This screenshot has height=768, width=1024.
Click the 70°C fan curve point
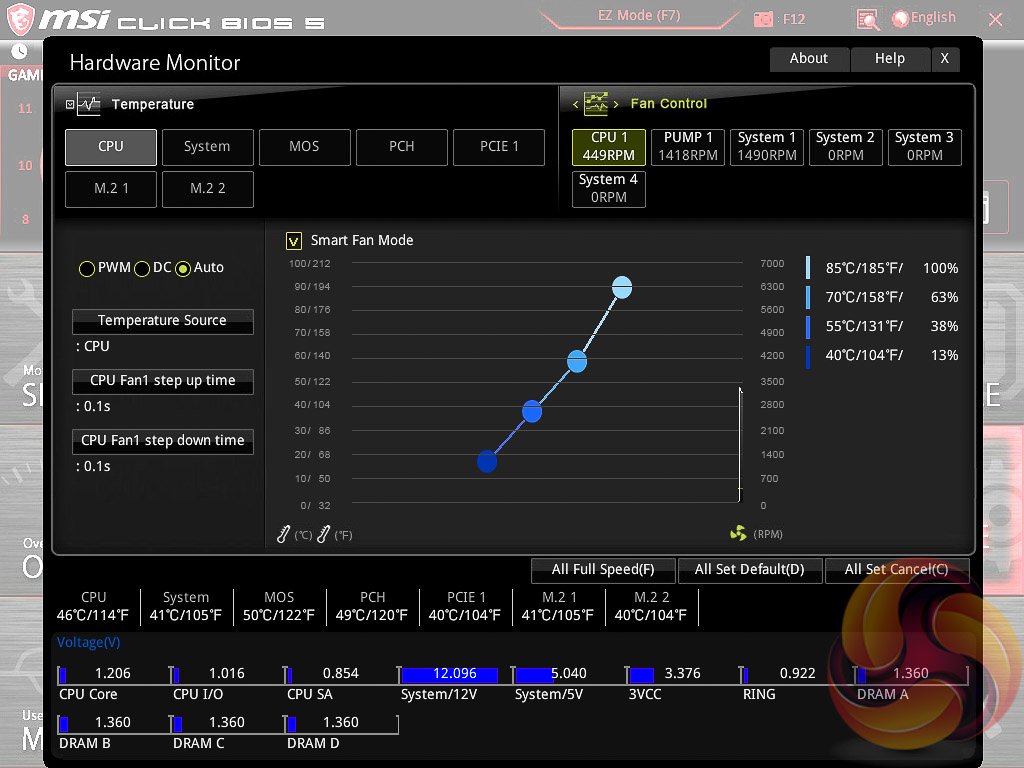point(577,361)
